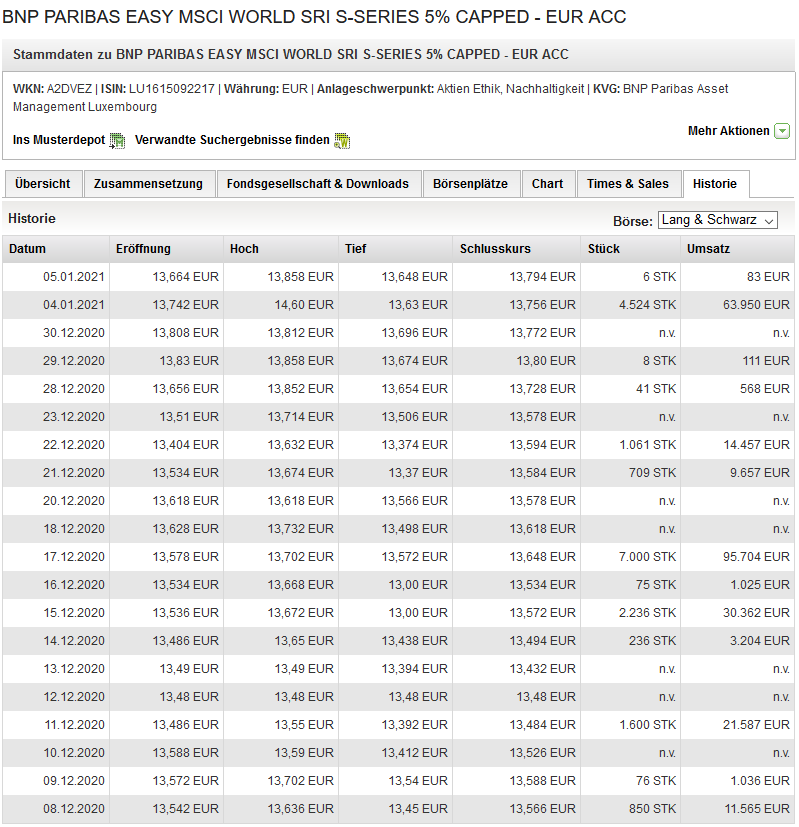This screenshot has width=799, height=827.
Task: Click the Verwandte Suchergebnisse finden icon
Action: pyautogui.click(x=342, y=141)
